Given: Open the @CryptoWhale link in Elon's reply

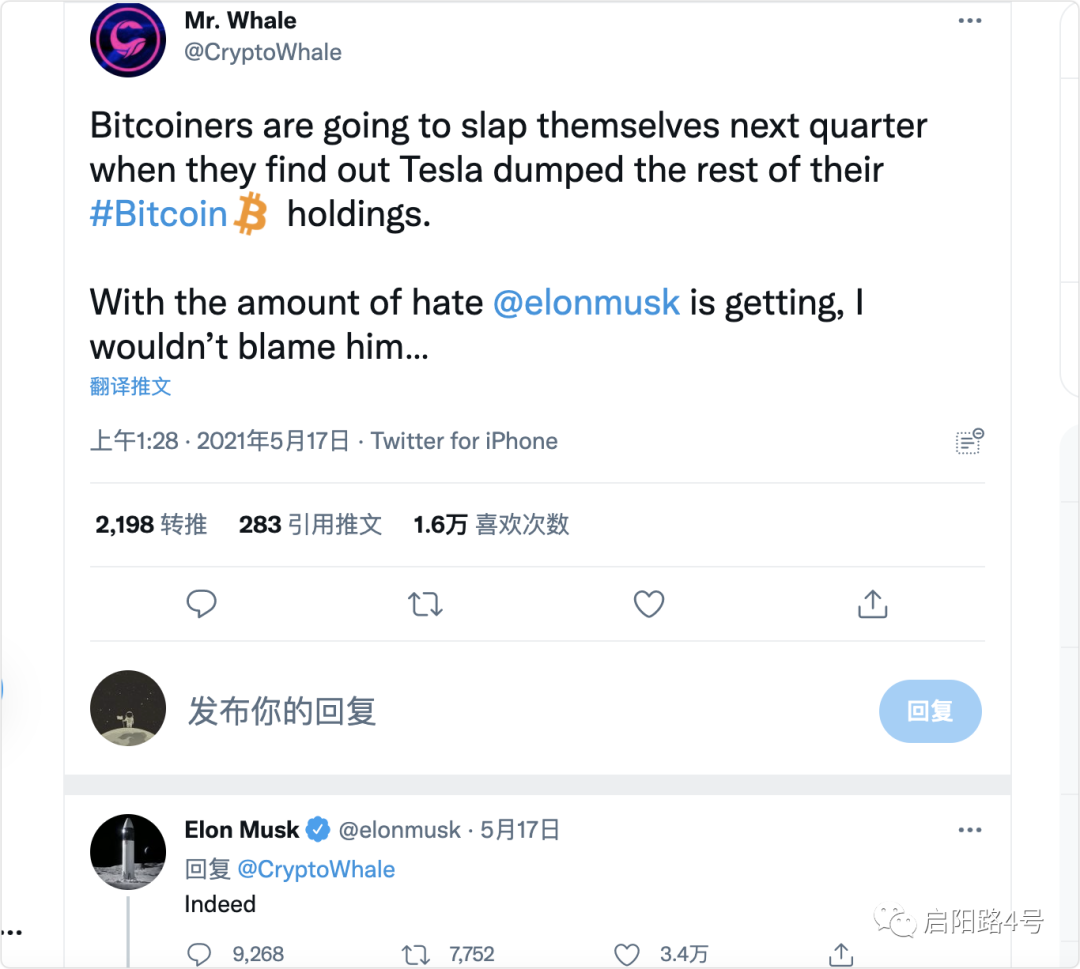Looking at the screenshot, I should tap(316, 869).
